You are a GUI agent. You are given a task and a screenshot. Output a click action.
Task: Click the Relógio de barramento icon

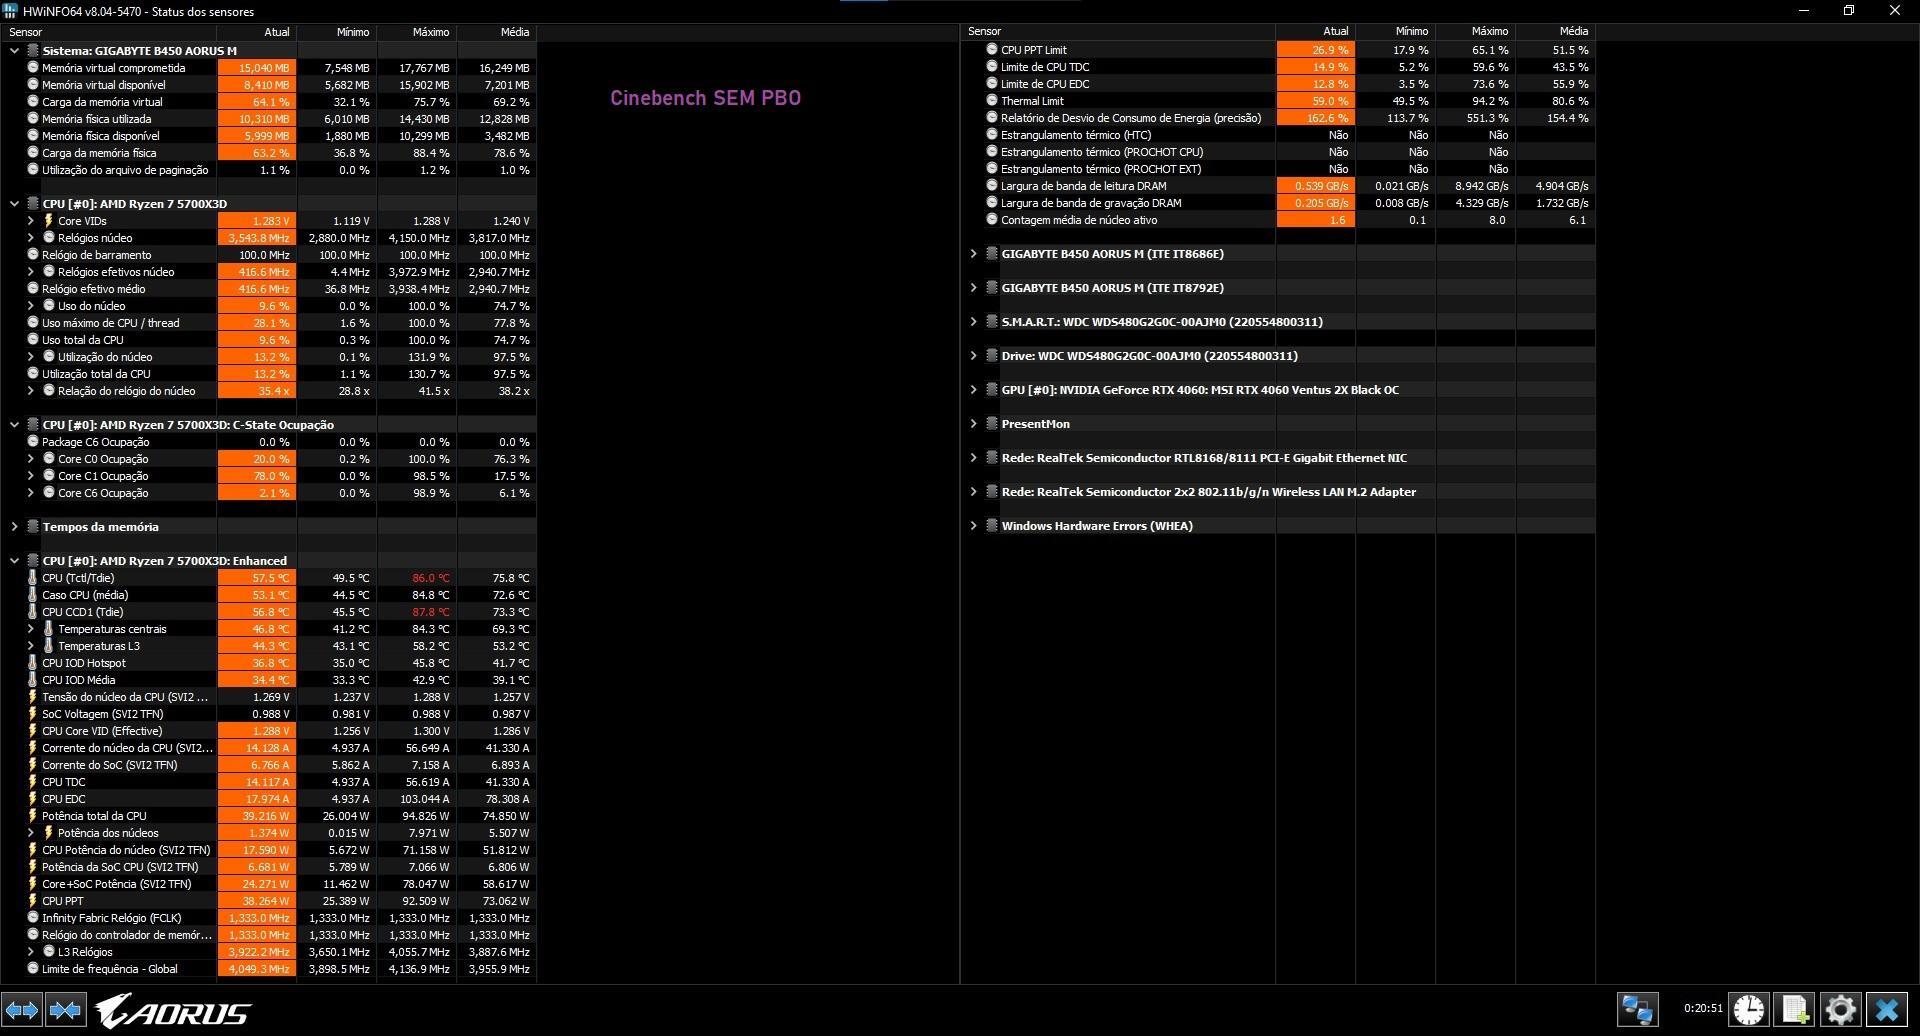(33, 255)
